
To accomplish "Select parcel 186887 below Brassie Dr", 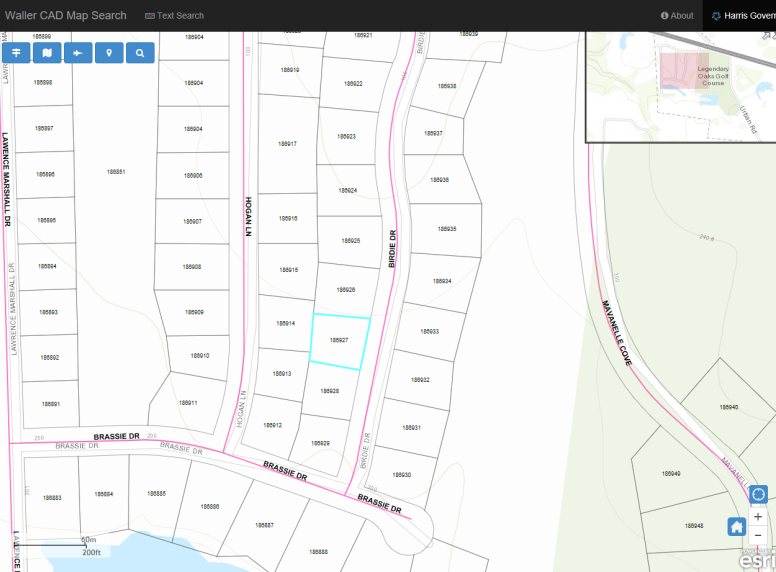I will [264, 525].
